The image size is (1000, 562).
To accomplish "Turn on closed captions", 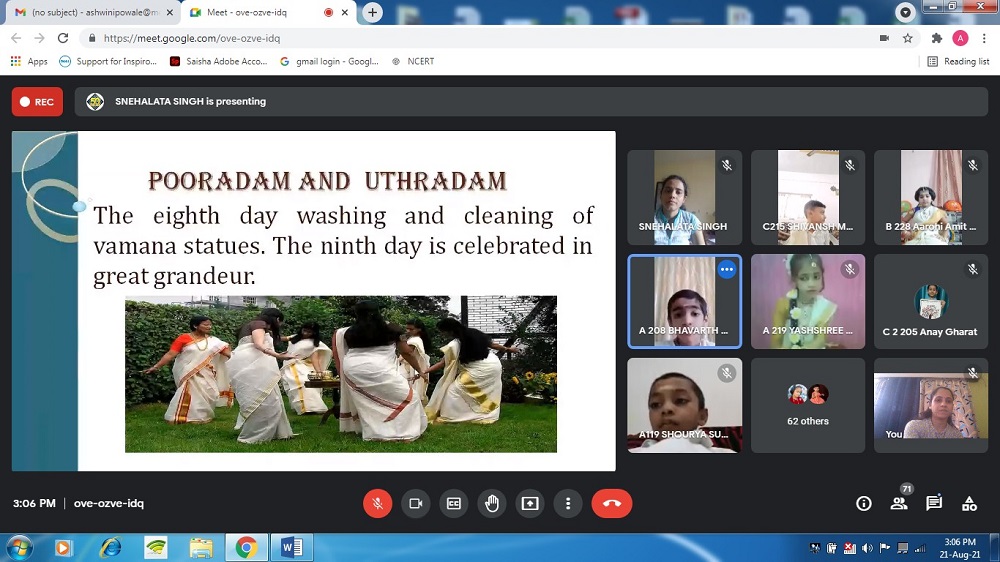I will tap(453, 503).
